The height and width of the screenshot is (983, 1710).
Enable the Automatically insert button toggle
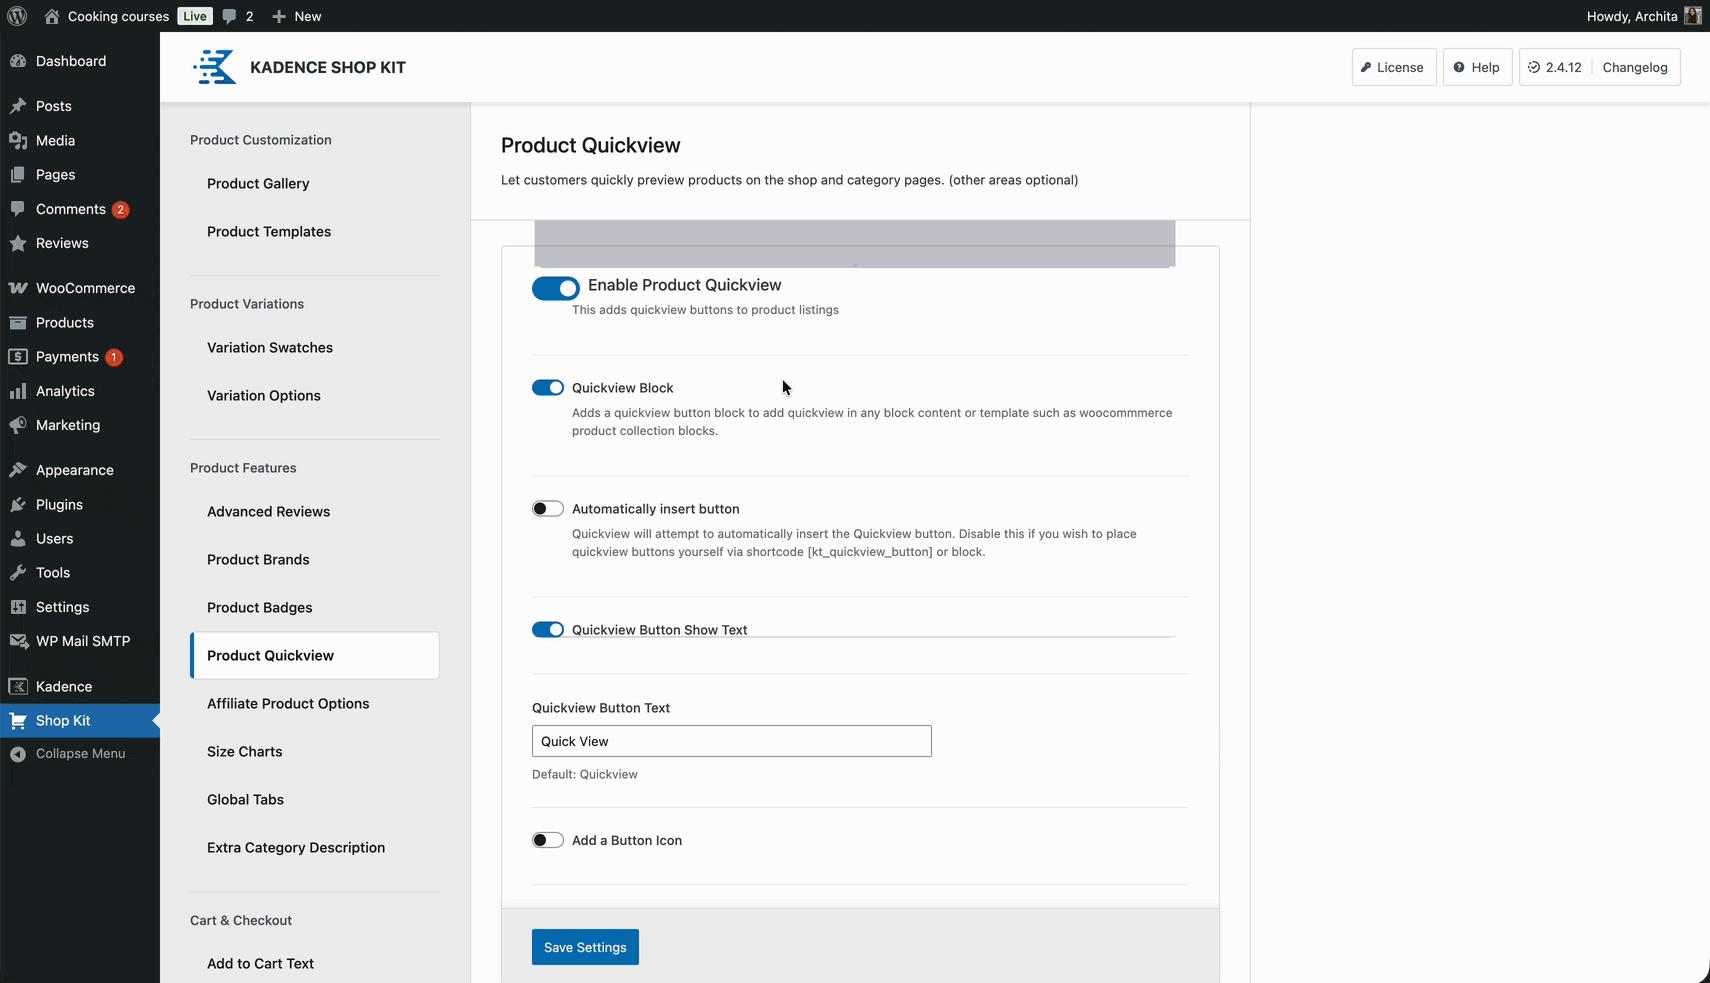tap(548, 509)
